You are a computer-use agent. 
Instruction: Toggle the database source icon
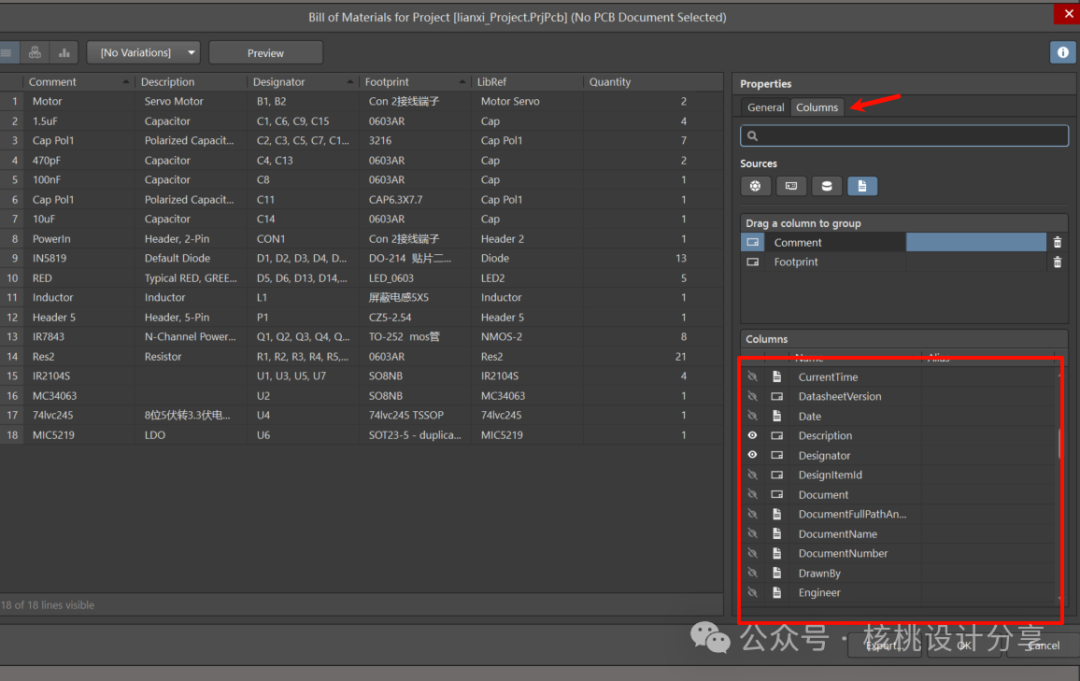(x=826, y=186)
